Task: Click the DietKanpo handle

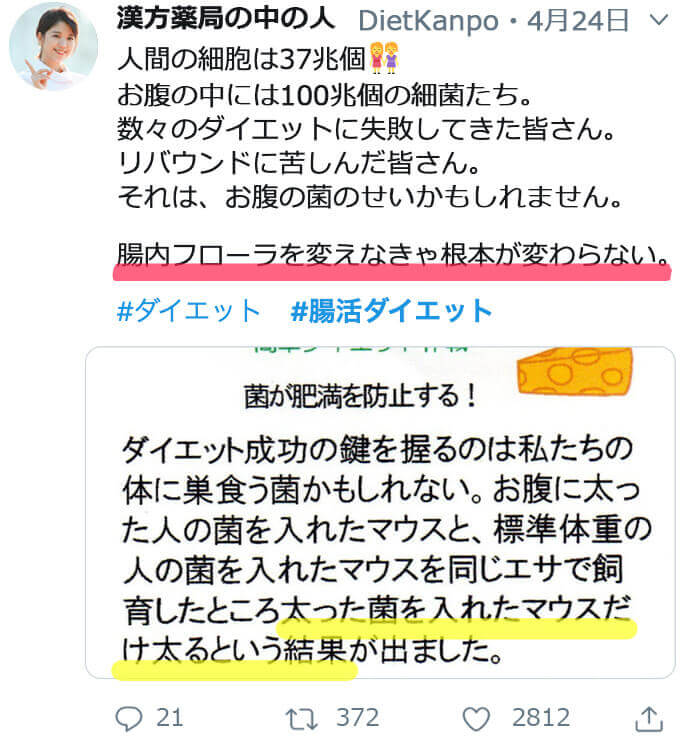Action: (428, 21)
